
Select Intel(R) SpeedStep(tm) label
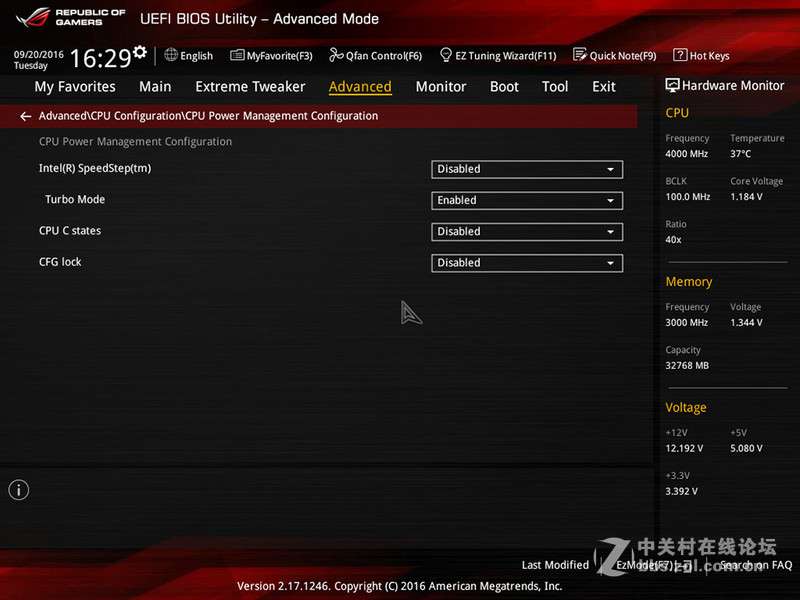pos(95,168)
